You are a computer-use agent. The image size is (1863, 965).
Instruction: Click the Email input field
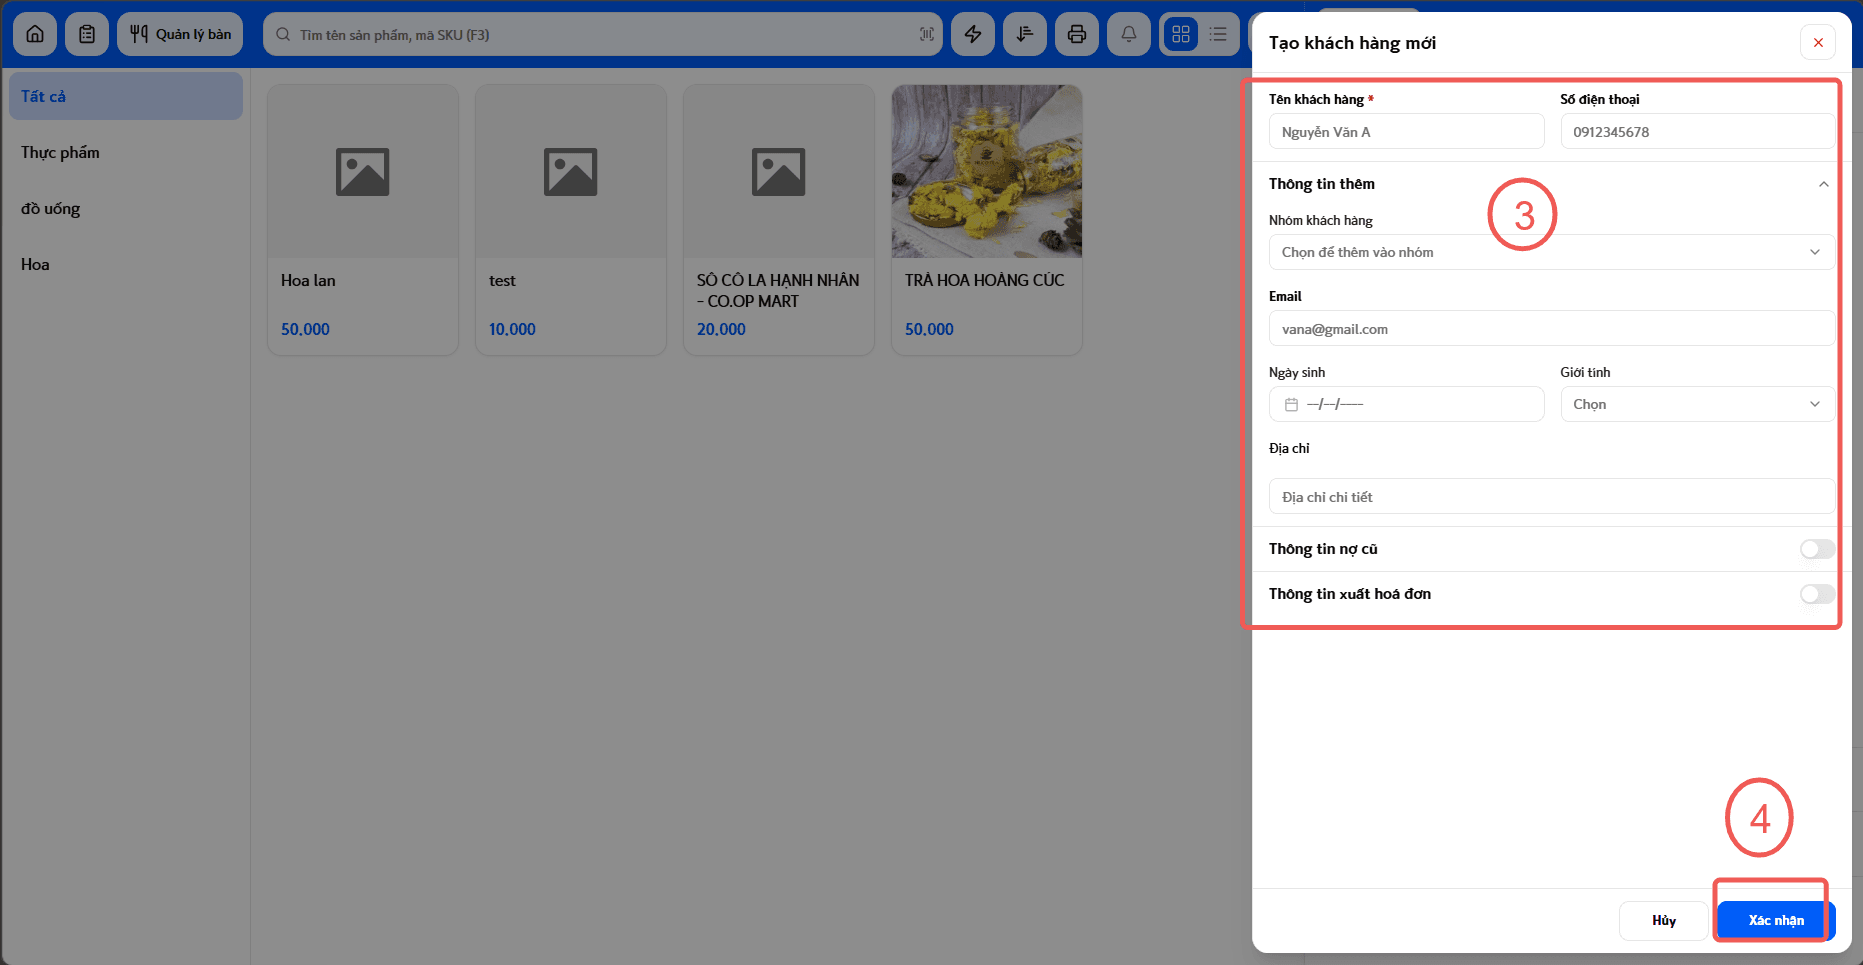(x=1551, y=328)
